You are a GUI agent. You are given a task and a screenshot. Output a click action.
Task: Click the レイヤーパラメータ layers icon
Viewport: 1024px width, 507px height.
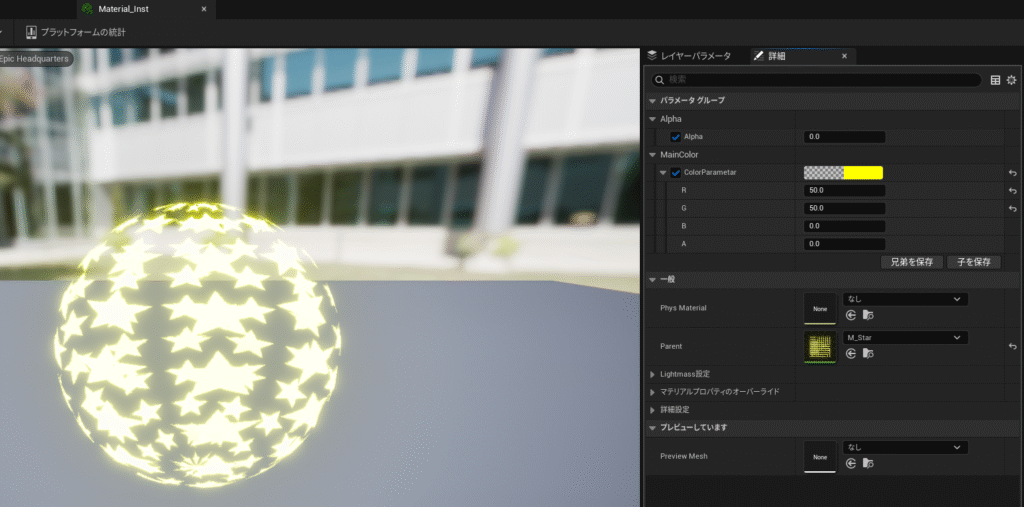click(x=652, y=56)
